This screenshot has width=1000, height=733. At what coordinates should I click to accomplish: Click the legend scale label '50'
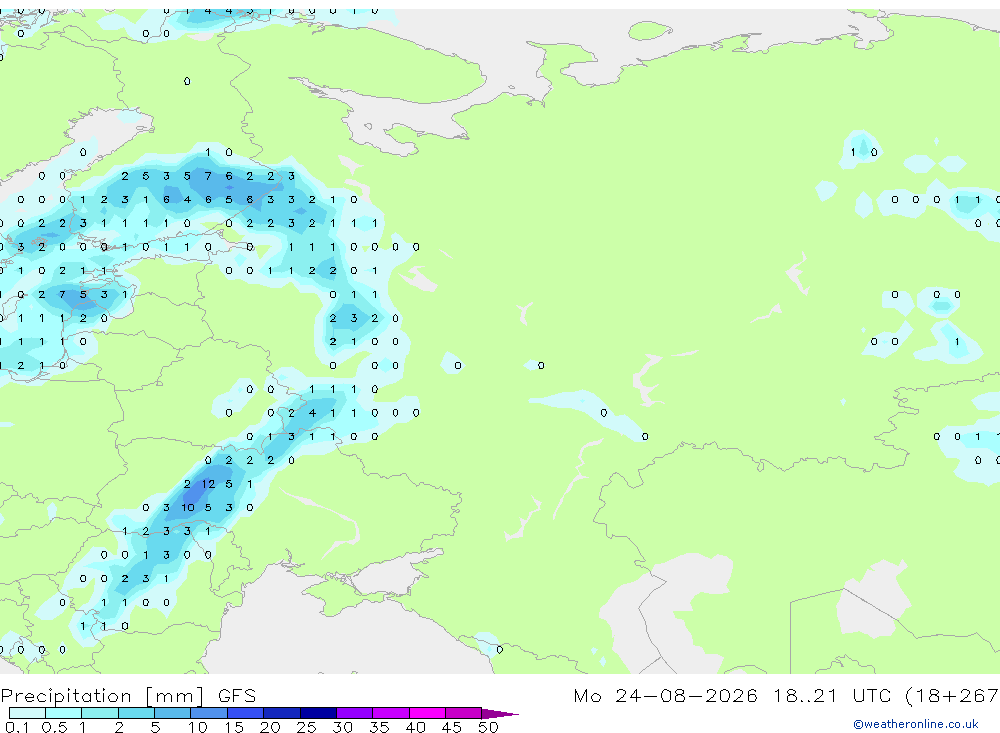coord(488,727)
